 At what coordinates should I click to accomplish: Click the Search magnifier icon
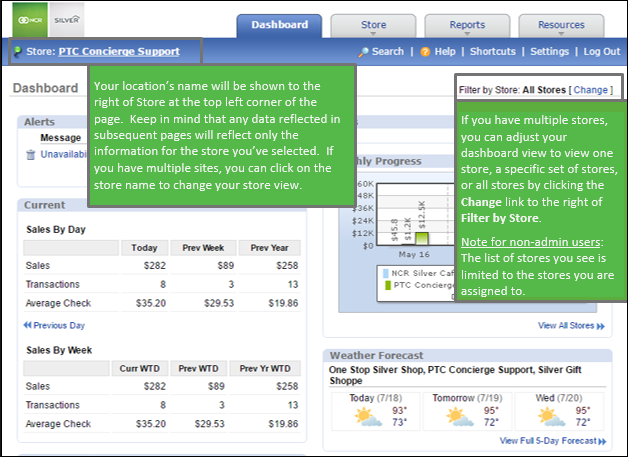(x=364, y=52)
